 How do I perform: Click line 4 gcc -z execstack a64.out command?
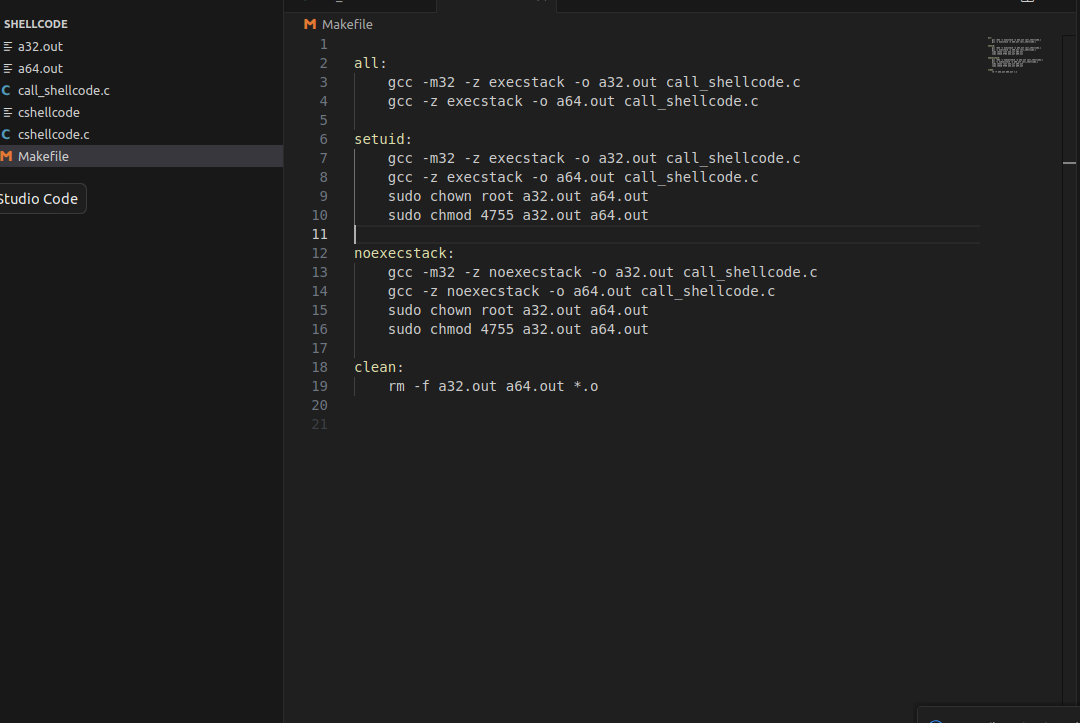click(573, 101)
